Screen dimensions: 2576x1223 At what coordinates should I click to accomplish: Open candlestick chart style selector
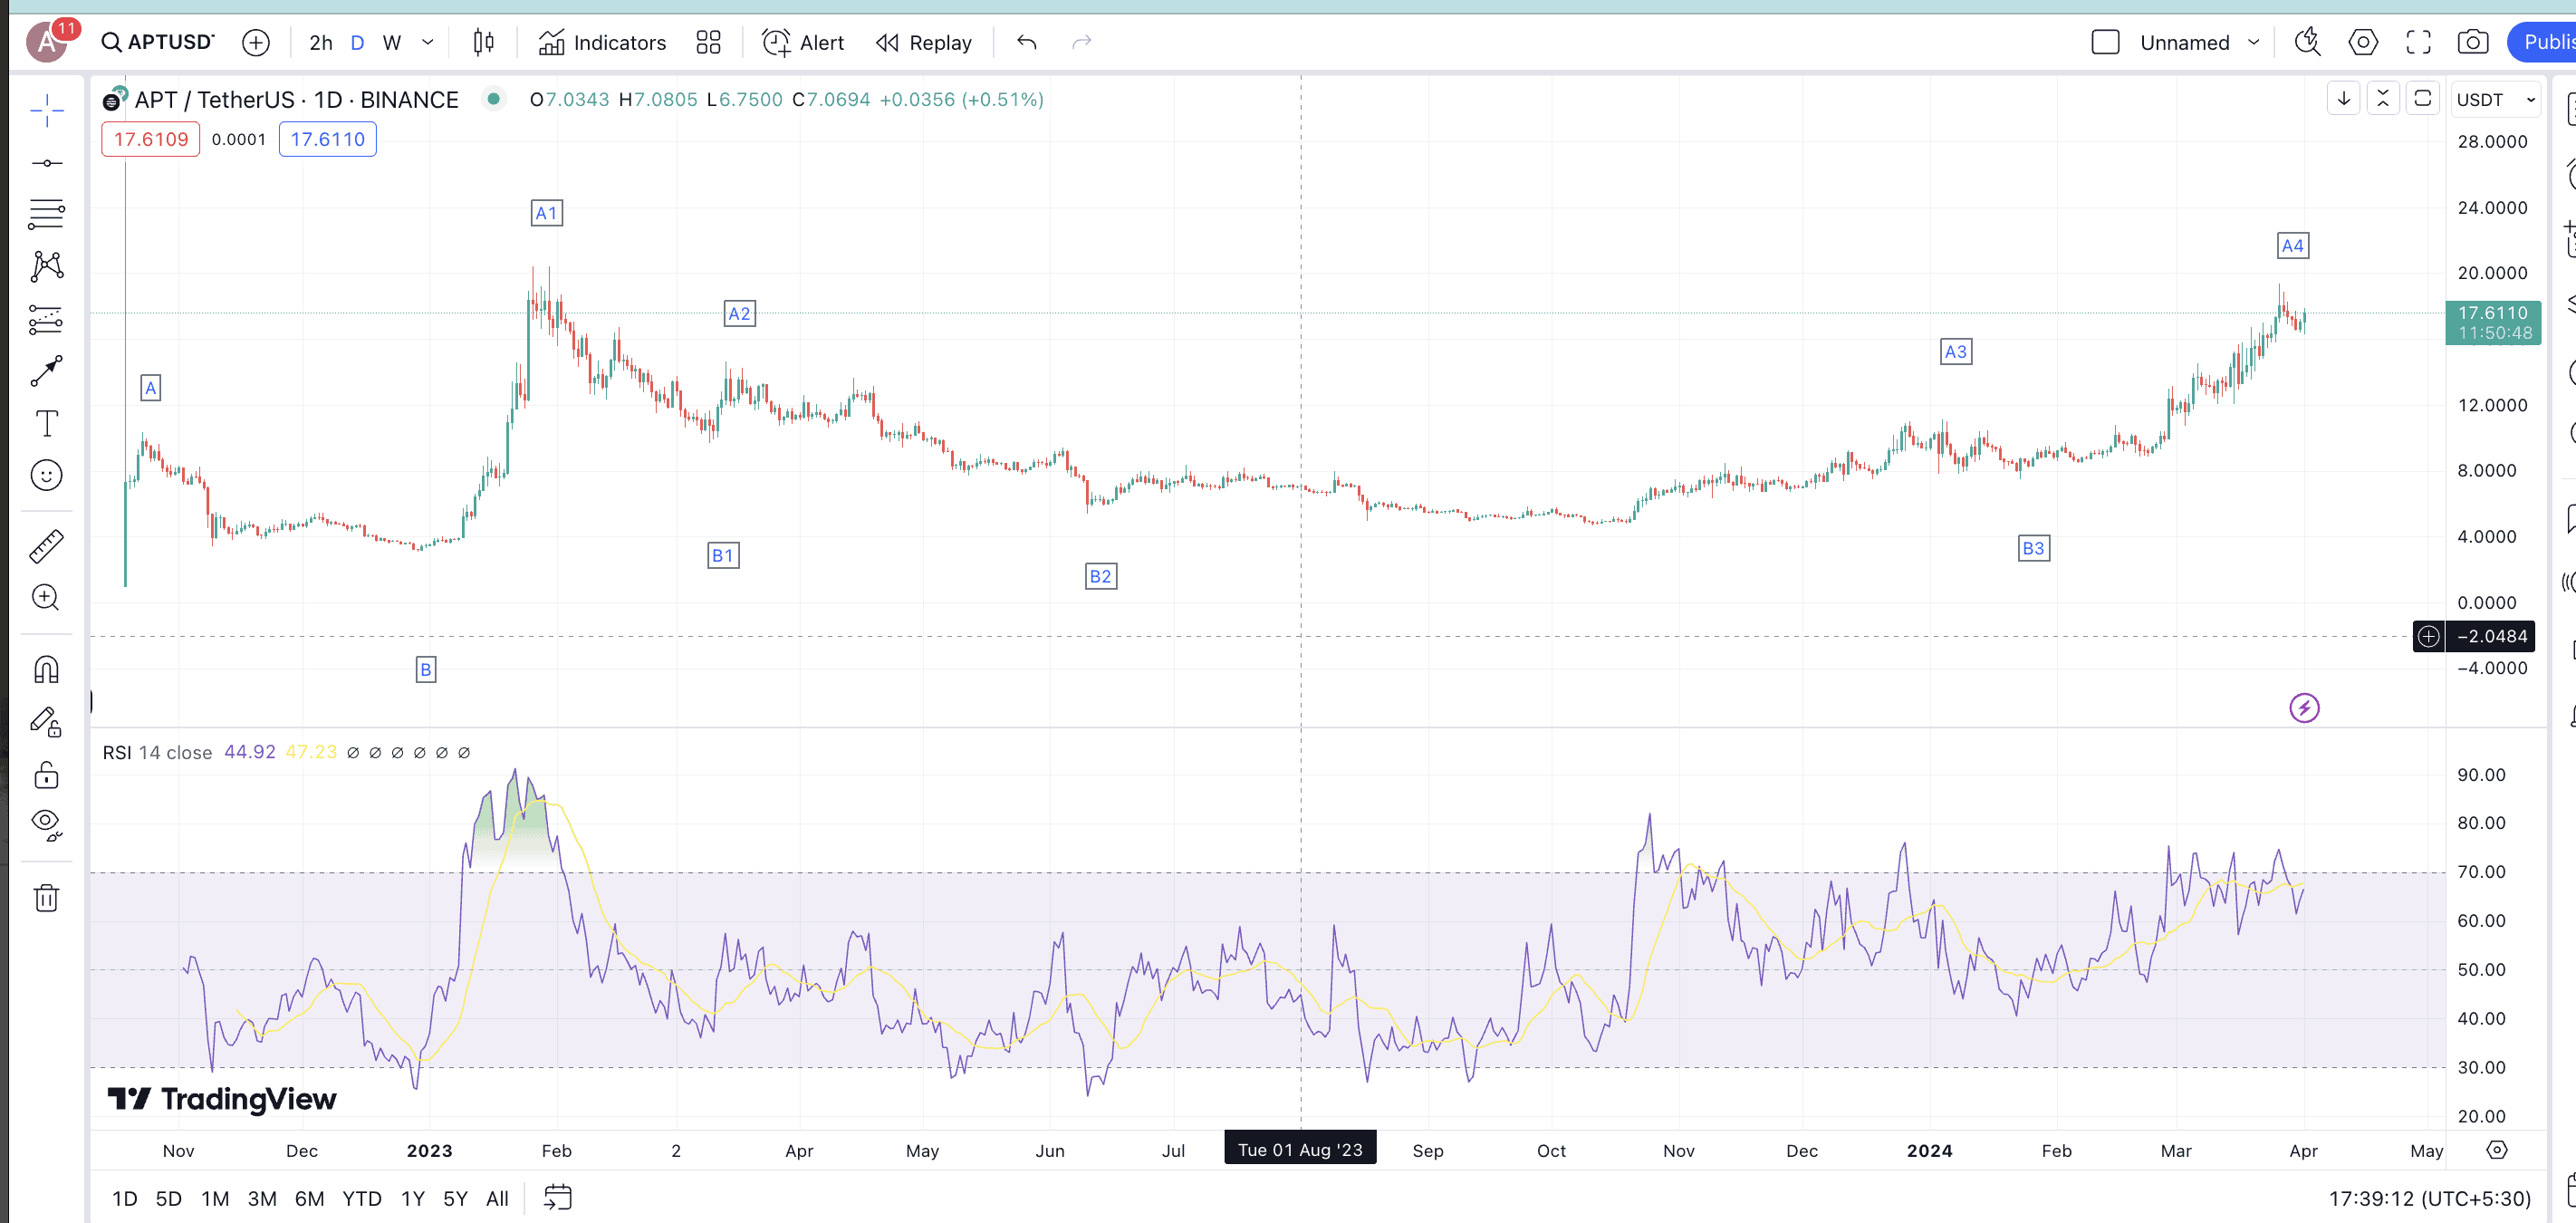(x=484, y=42)
